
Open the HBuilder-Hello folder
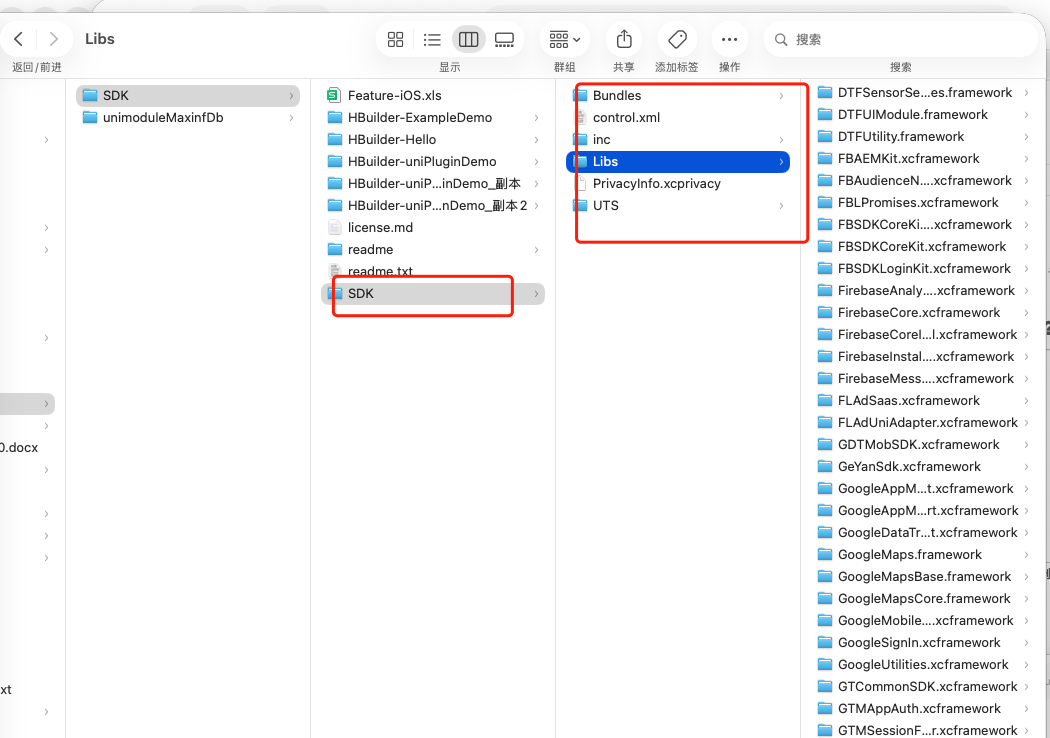[391, 140]
